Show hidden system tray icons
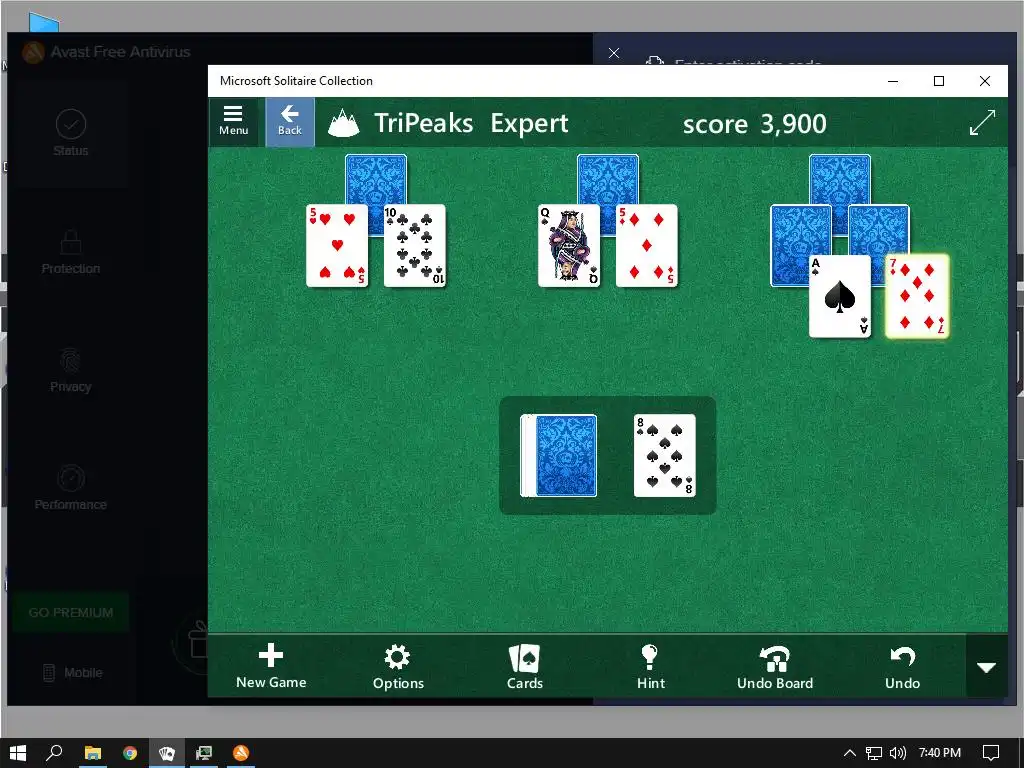This screenshot has height=768, width=1024. pyautogui.click(x=850, y=753)
